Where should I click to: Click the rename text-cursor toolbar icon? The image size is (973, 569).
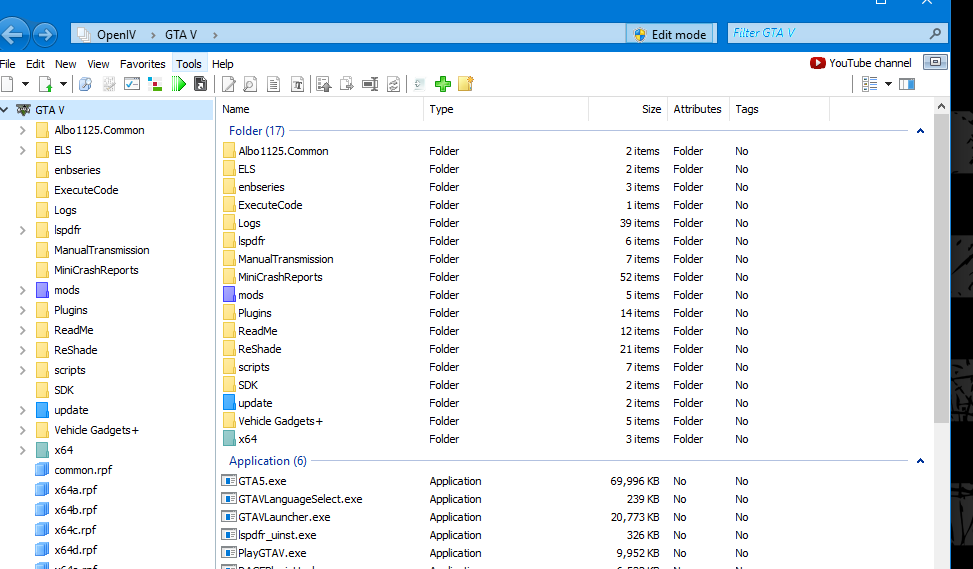coord(370,84)
